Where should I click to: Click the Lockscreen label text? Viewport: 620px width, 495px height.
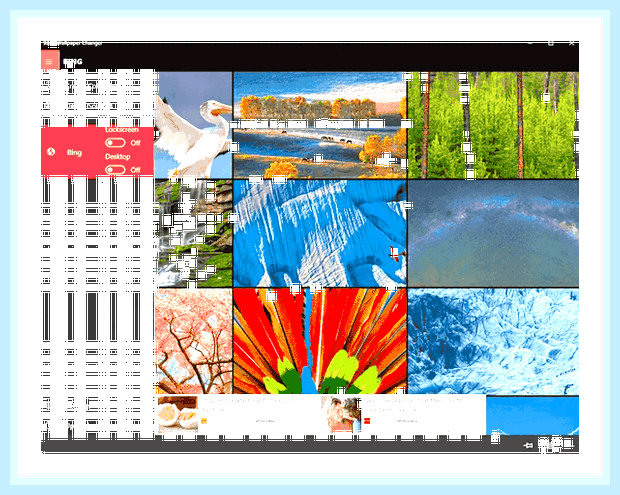click(x=122, y=130)
